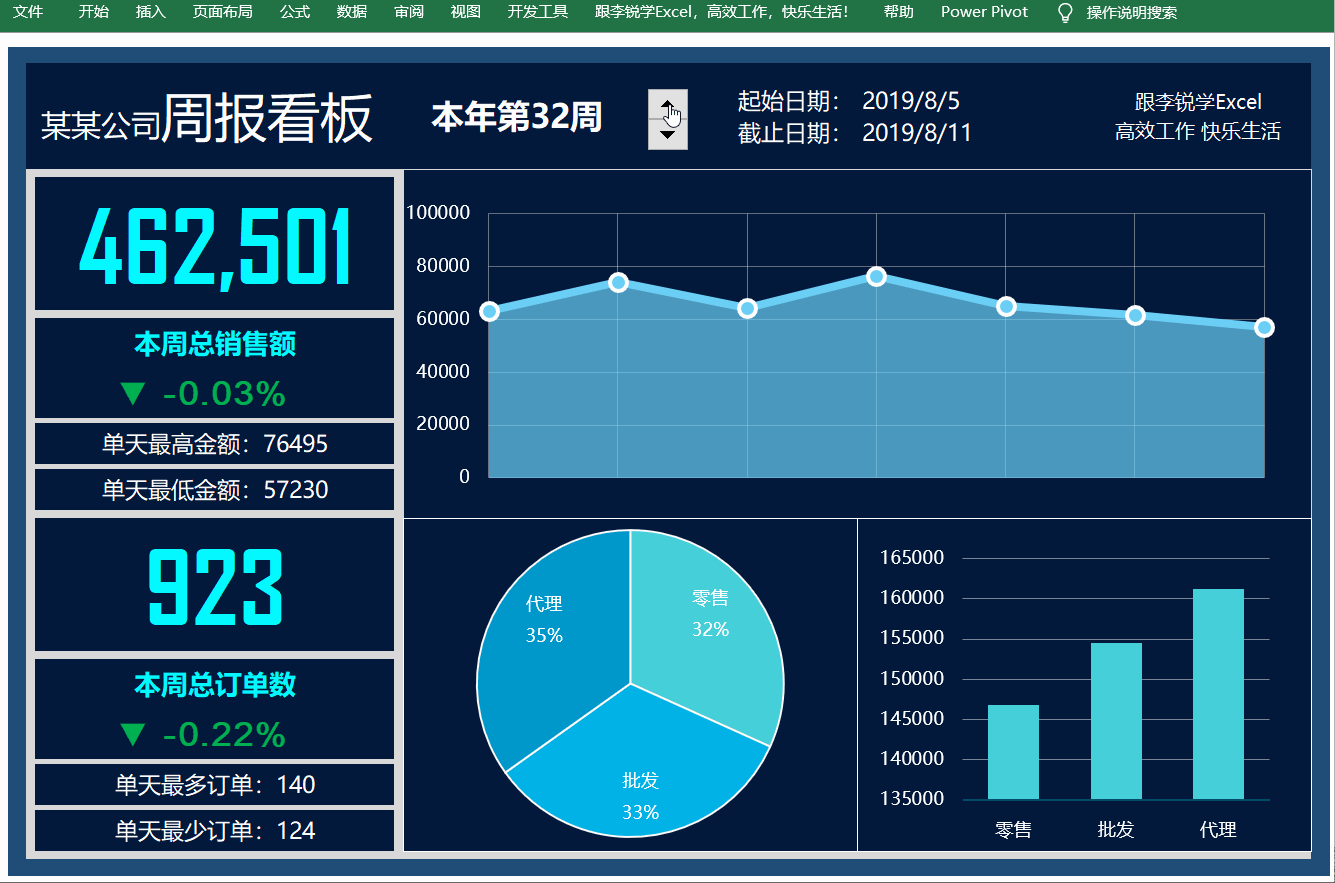Click the last data marker on line chart

click(1264, 327)
